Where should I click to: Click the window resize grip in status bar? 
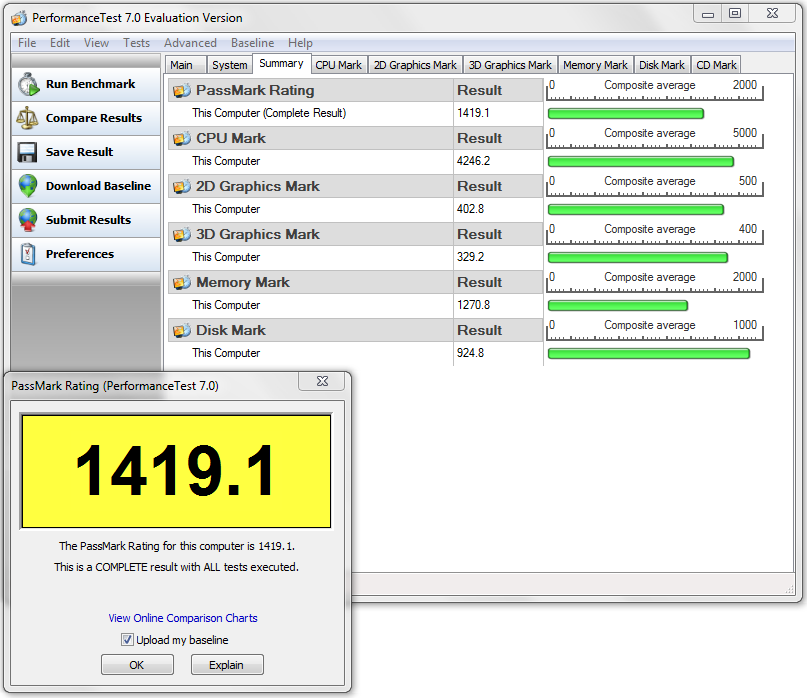click(x=790, y=589)
